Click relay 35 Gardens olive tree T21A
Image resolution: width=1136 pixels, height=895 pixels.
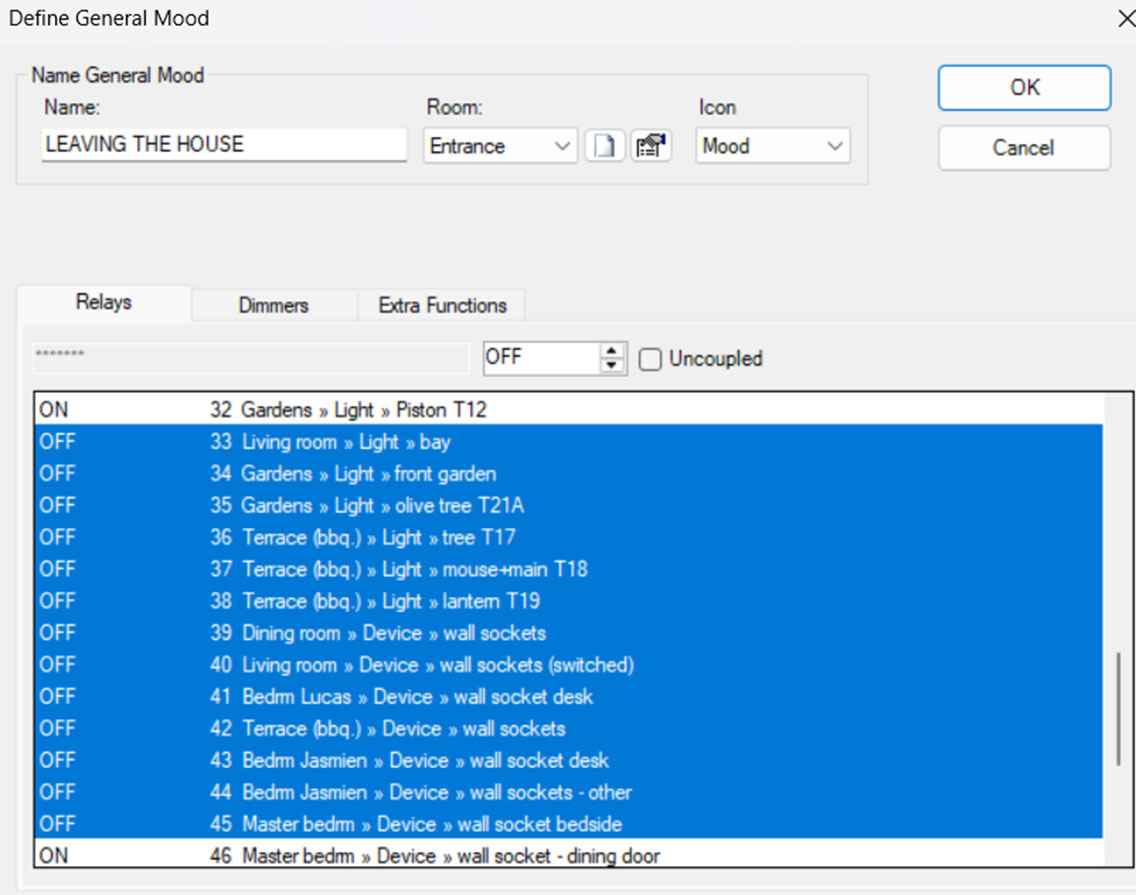point(382,505)
